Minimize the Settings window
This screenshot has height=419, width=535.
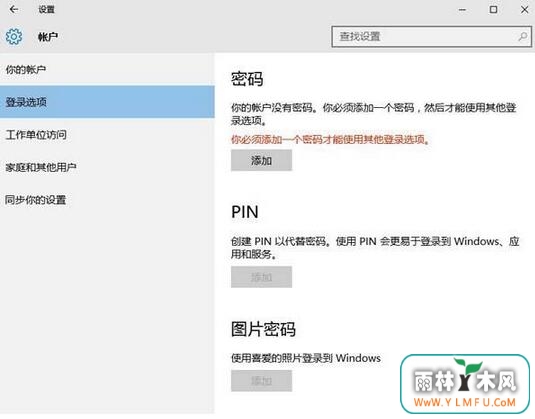click(x=462, y=10)
